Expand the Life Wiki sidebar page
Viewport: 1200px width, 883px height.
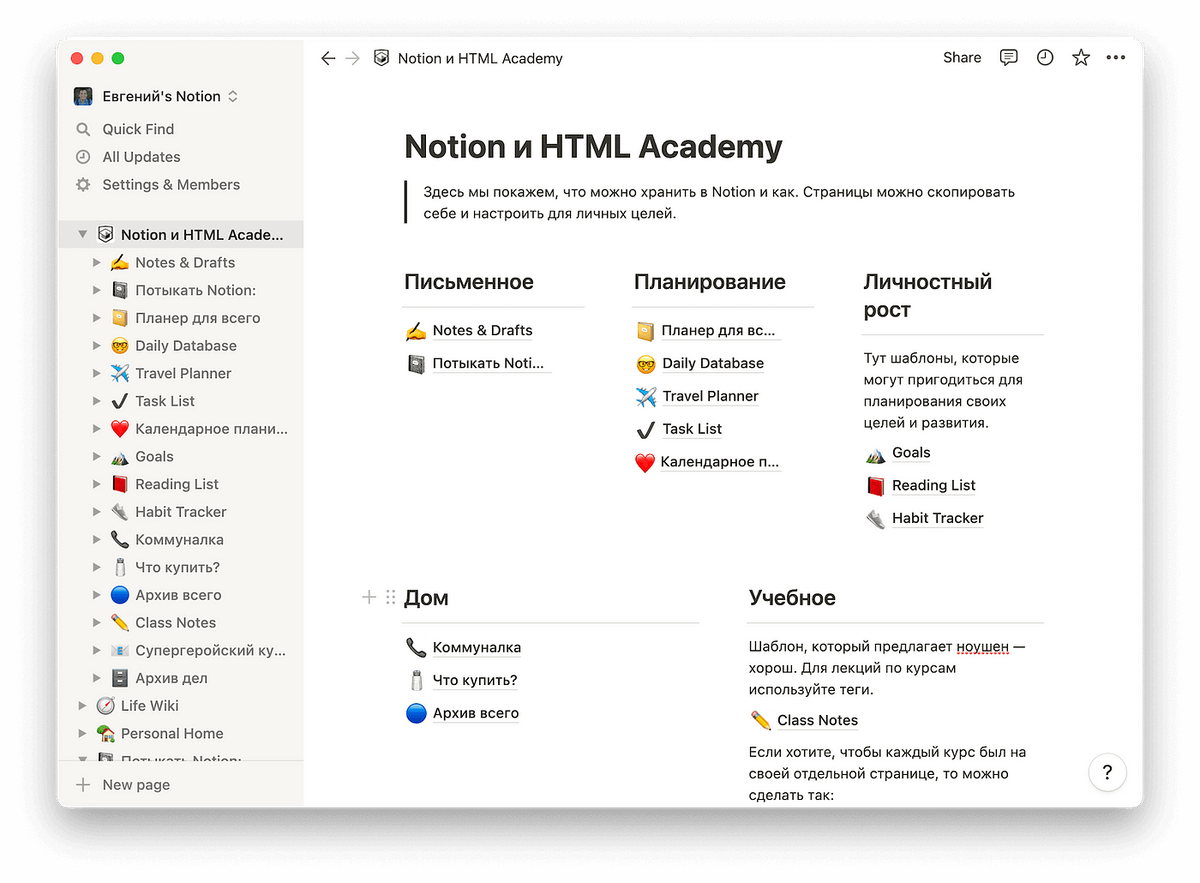(83, 706)
